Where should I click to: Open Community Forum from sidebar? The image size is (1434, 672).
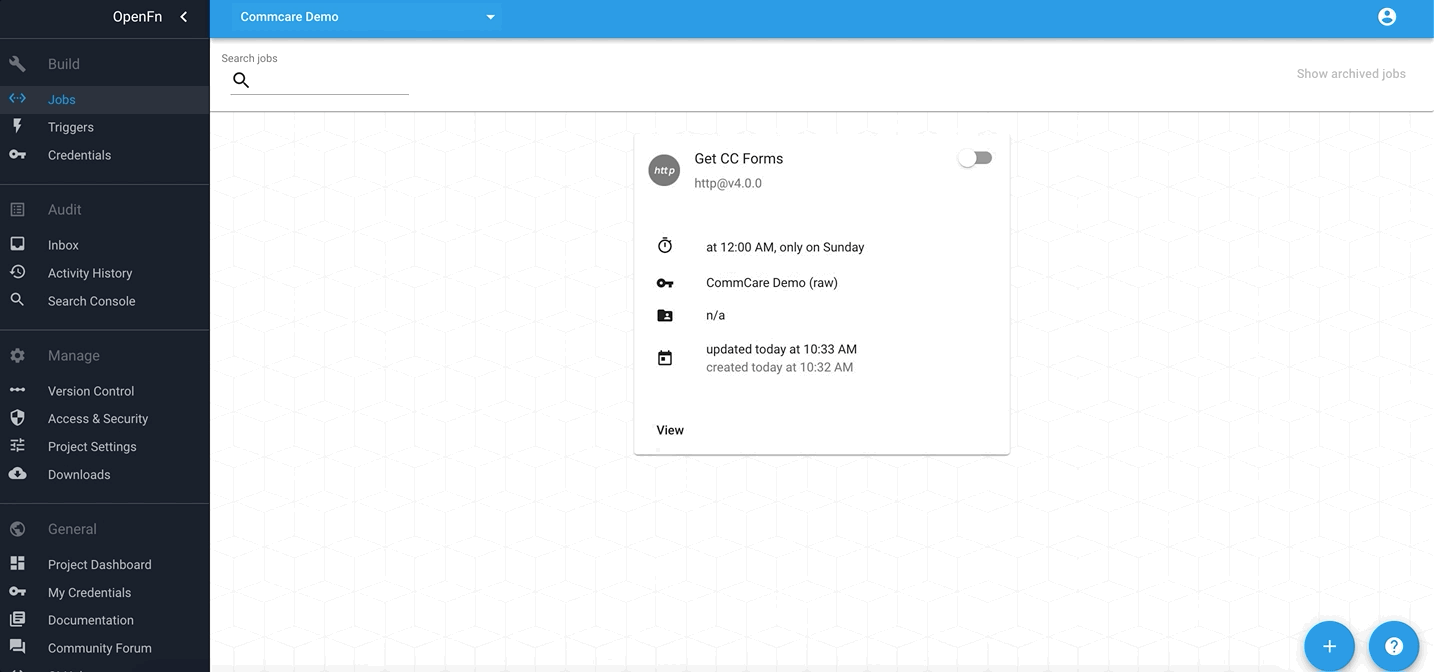100,648
